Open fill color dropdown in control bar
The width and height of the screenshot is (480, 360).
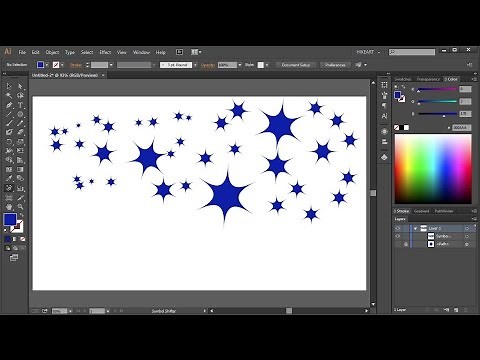(x=47, y=65)
